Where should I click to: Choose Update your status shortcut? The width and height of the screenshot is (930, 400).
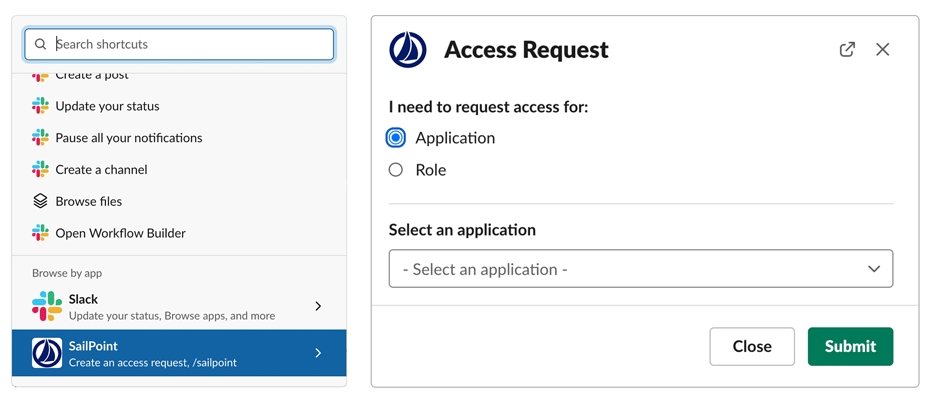pos(108,106)
